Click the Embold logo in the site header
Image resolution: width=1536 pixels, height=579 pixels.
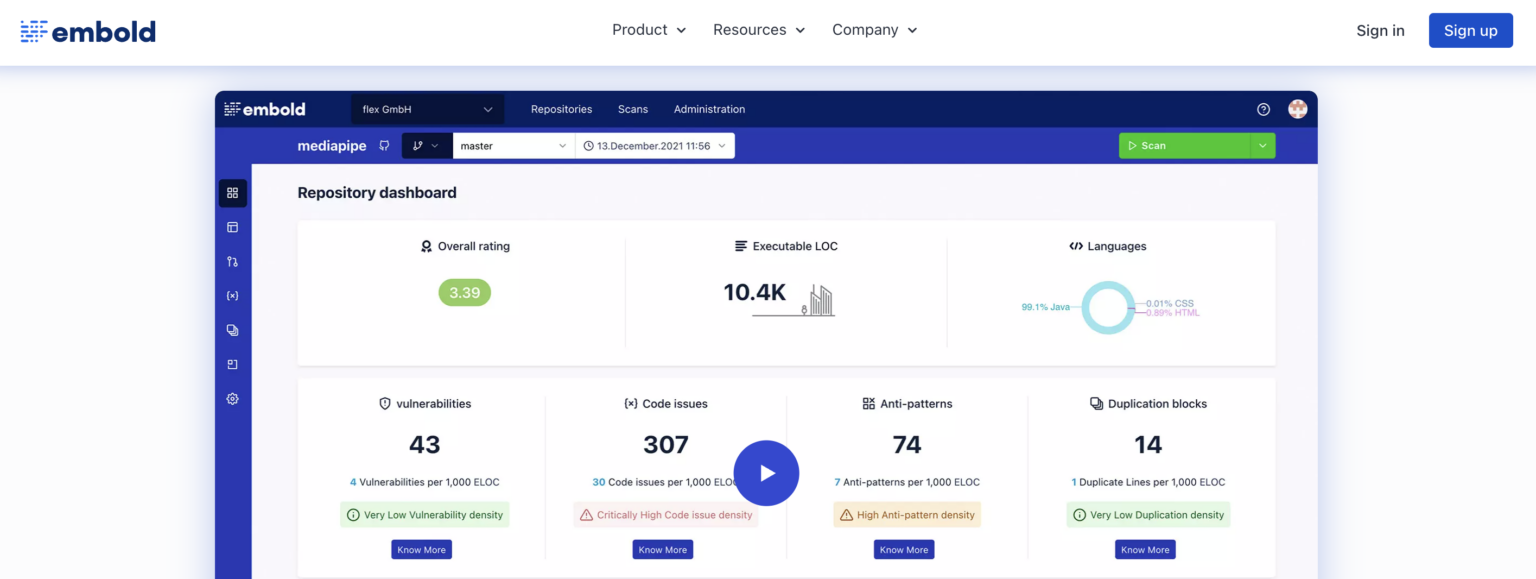[88, 31]
